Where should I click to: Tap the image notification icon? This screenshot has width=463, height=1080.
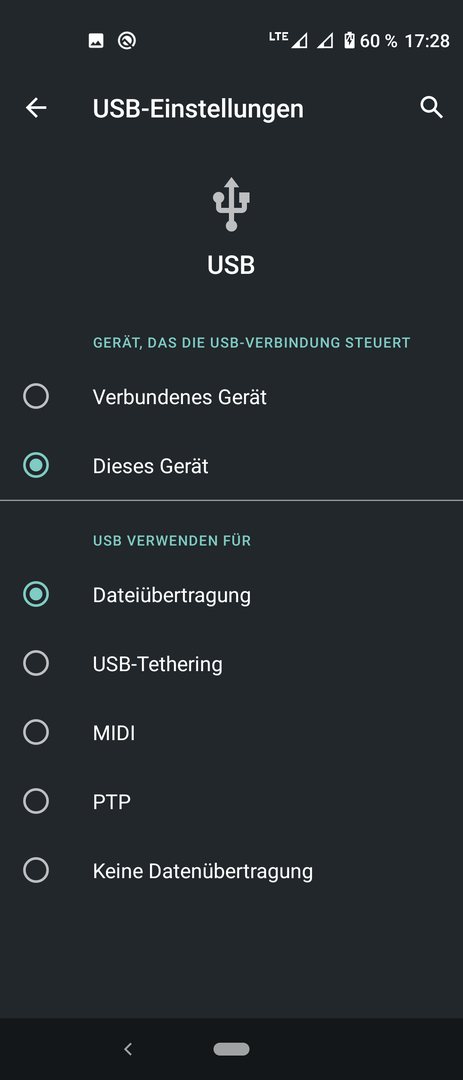coord(96,41)
